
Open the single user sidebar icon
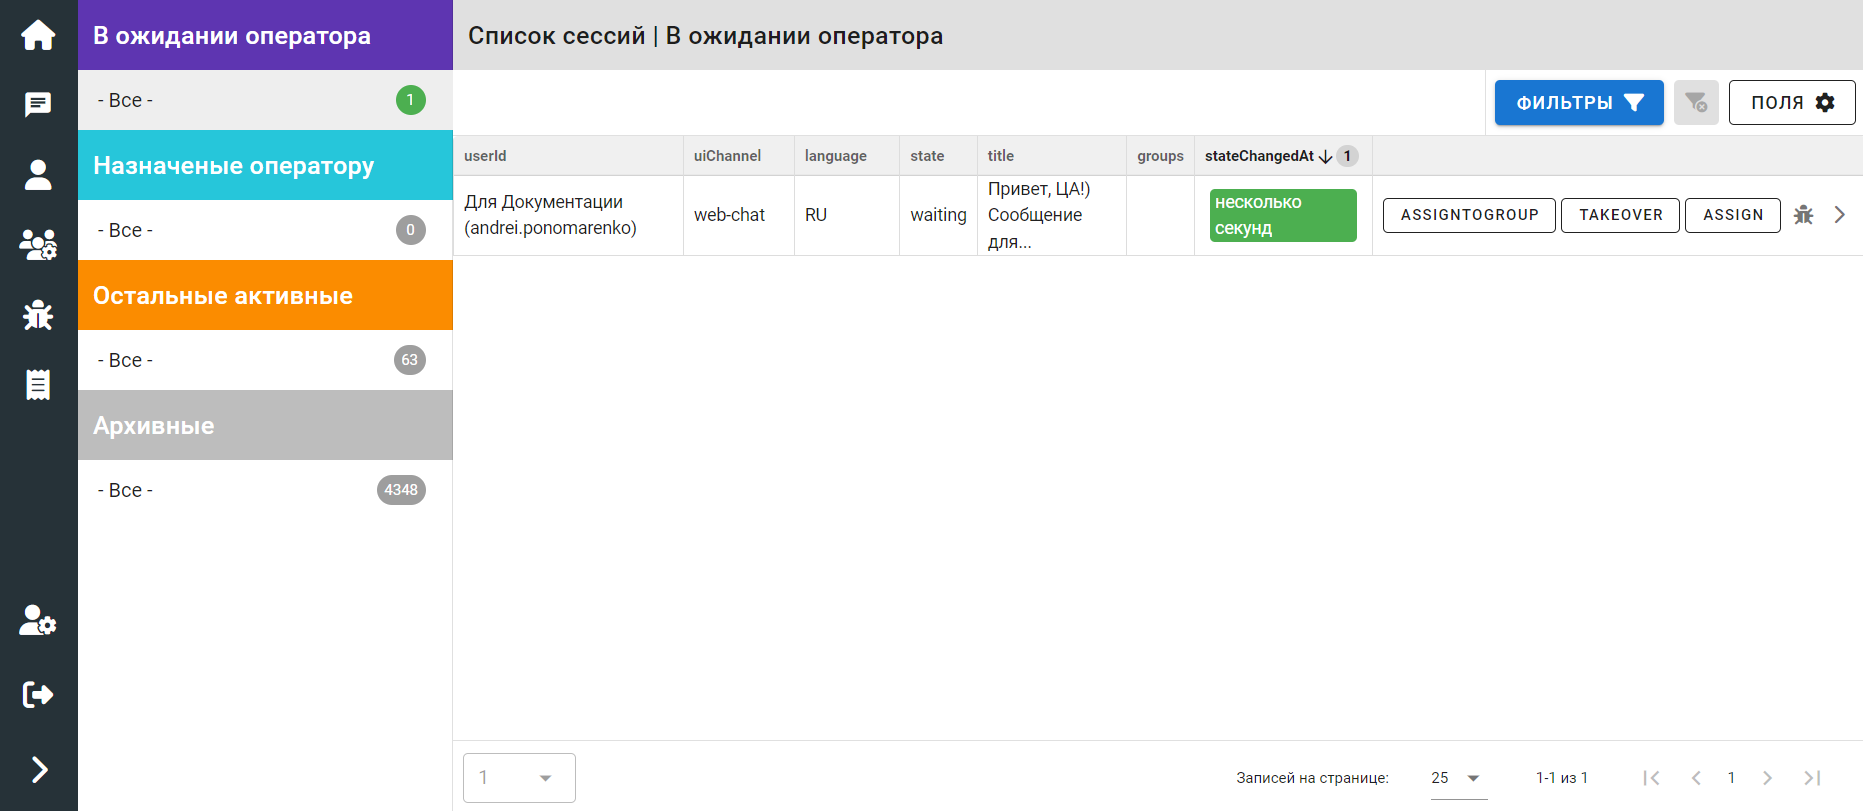38,175
